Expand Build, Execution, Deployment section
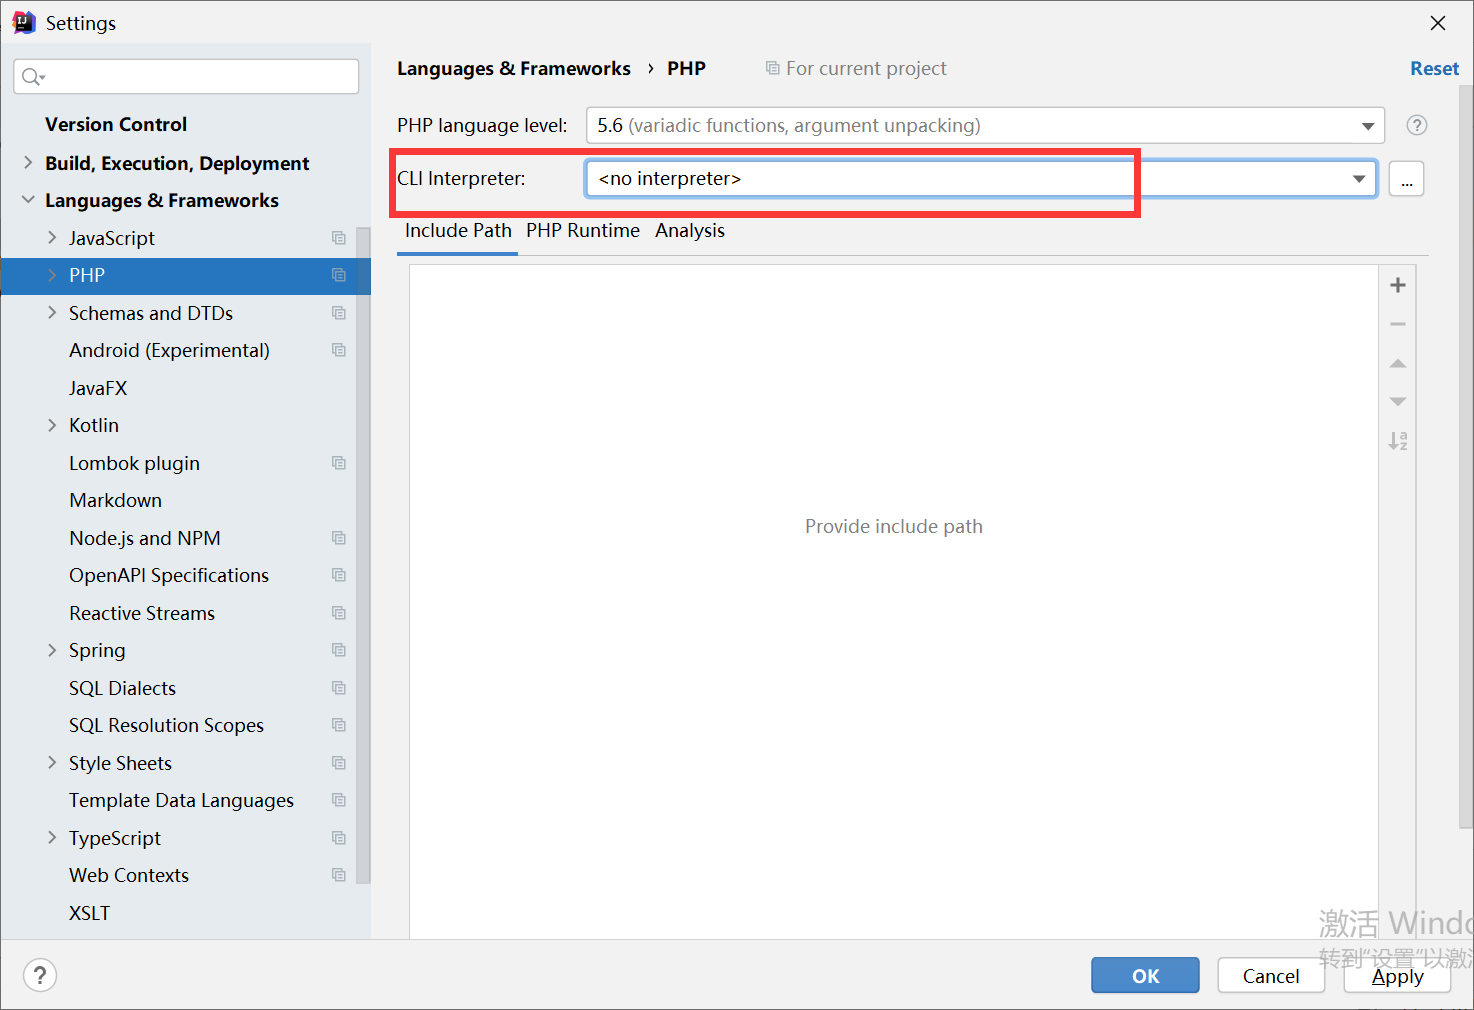The height and width of the screenshot is (1010, 1474). 28,162
